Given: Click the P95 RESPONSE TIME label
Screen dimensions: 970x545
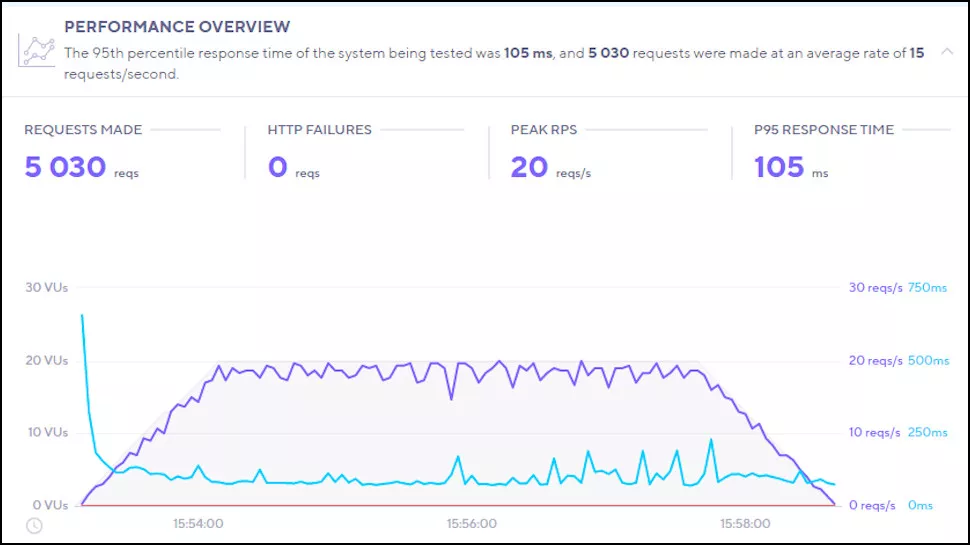Looking at the screenshot, I should pyautogui.click(x=823, y=129).
